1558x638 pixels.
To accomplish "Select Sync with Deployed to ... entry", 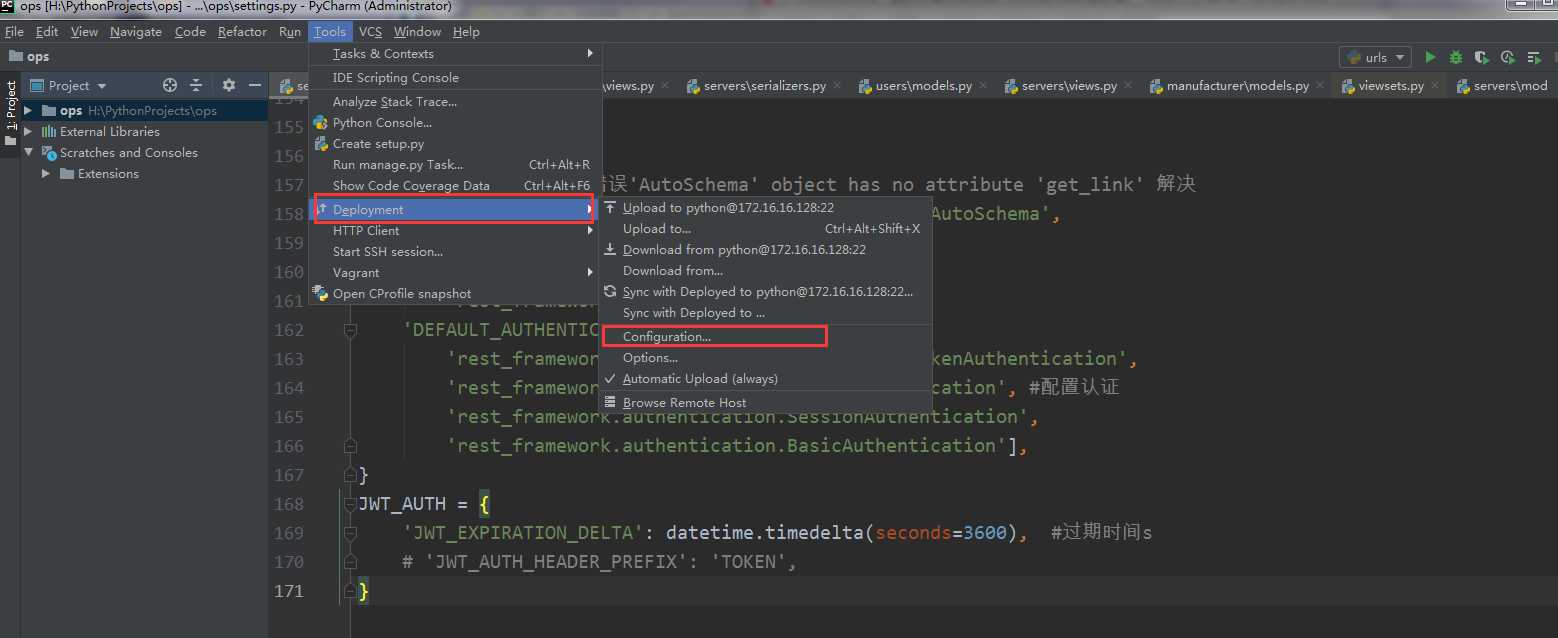I will click(765, 313).
